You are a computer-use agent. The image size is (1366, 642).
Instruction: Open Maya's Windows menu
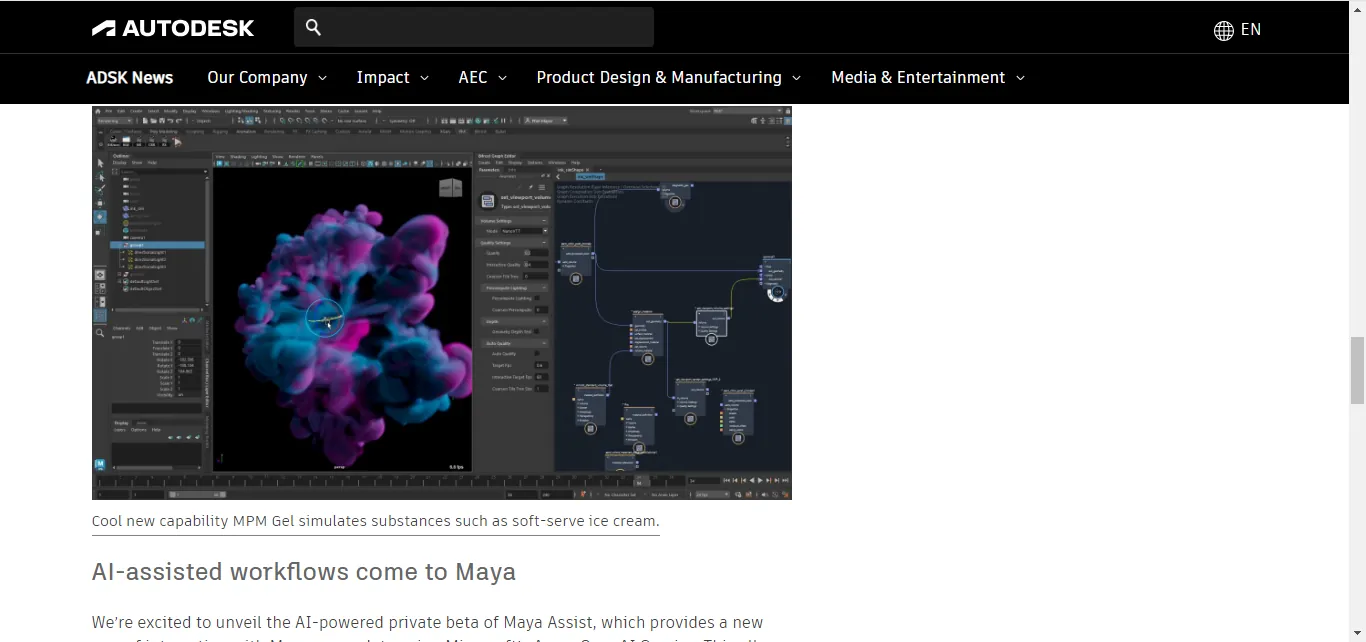tap(211, 112)
